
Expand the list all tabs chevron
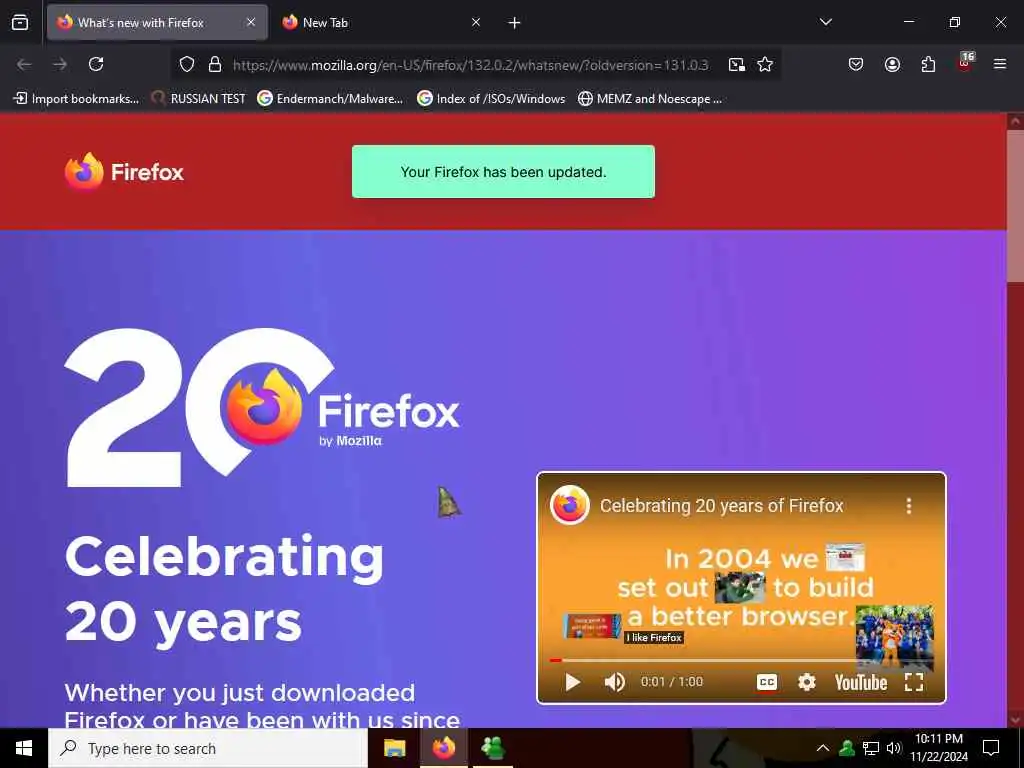pyautogui.click(x=825, y=22)
